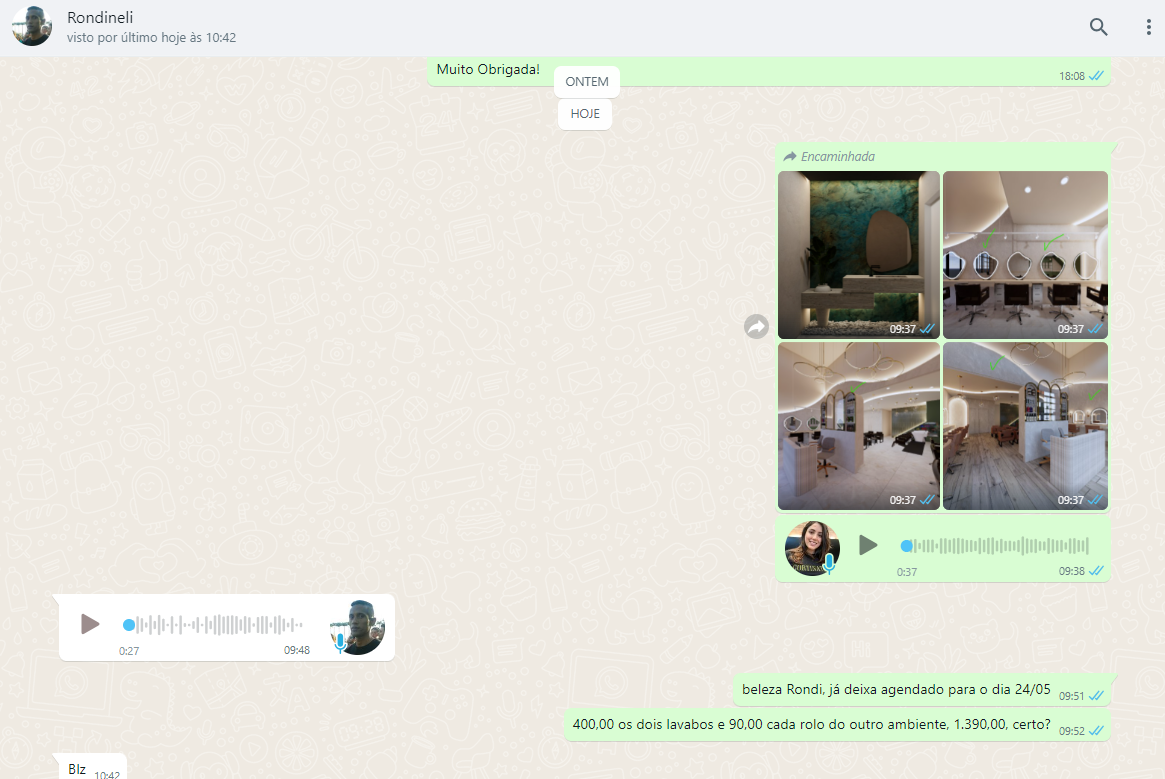Seek in the 0:27 voice message waveform
The width and height of the screenshot is (1165, 779).
[x=214, y=625]
